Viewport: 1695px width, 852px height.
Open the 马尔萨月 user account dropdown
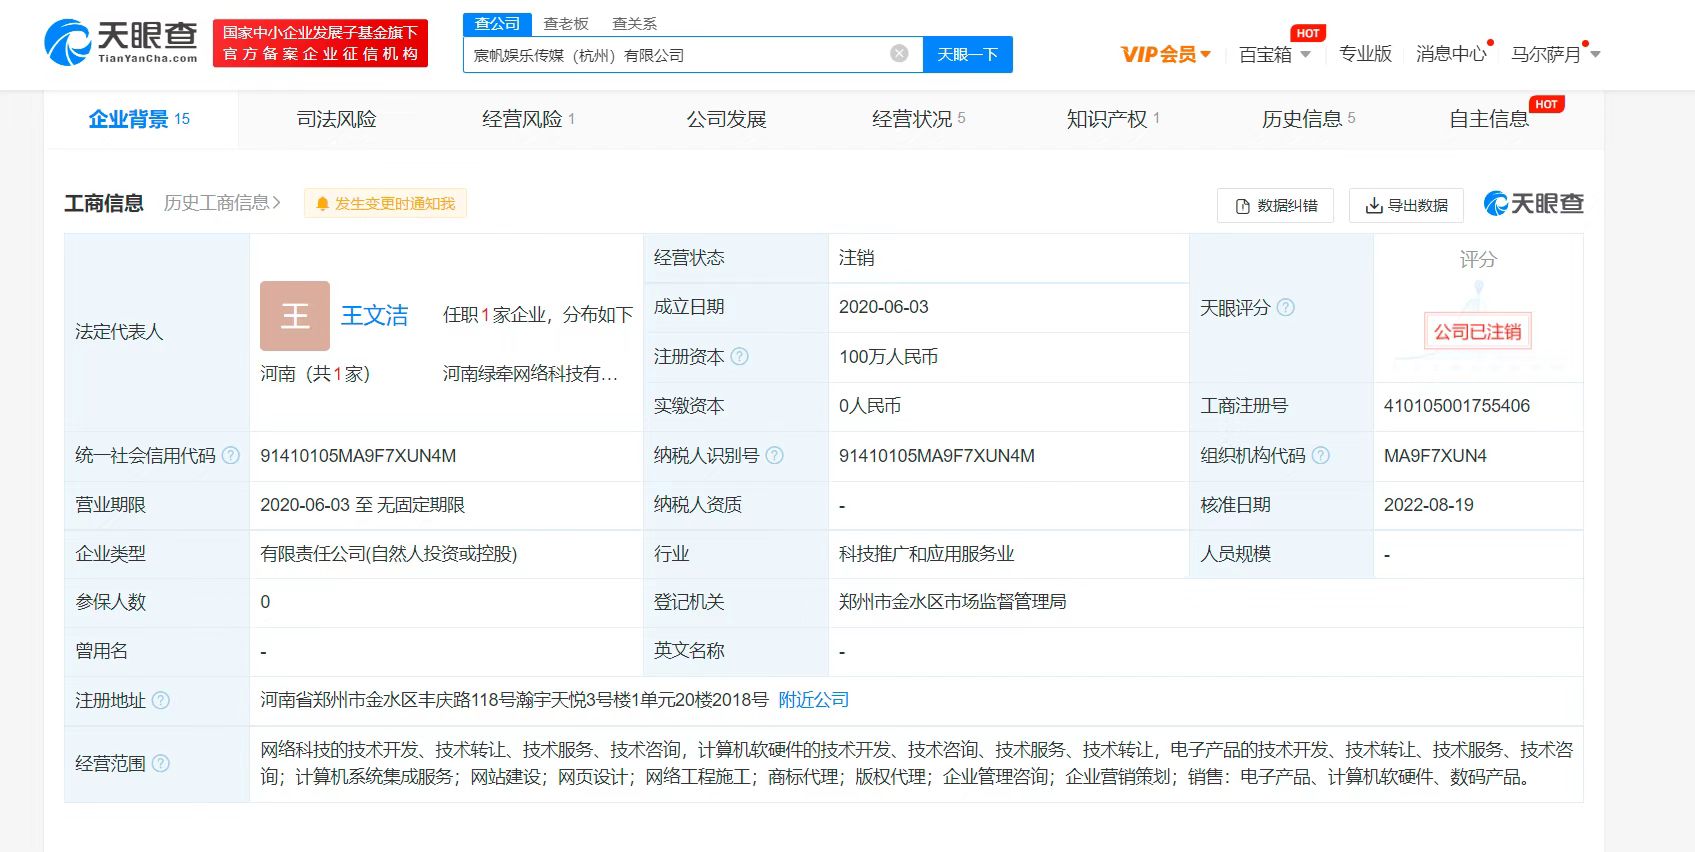(x=1556, y=54)
